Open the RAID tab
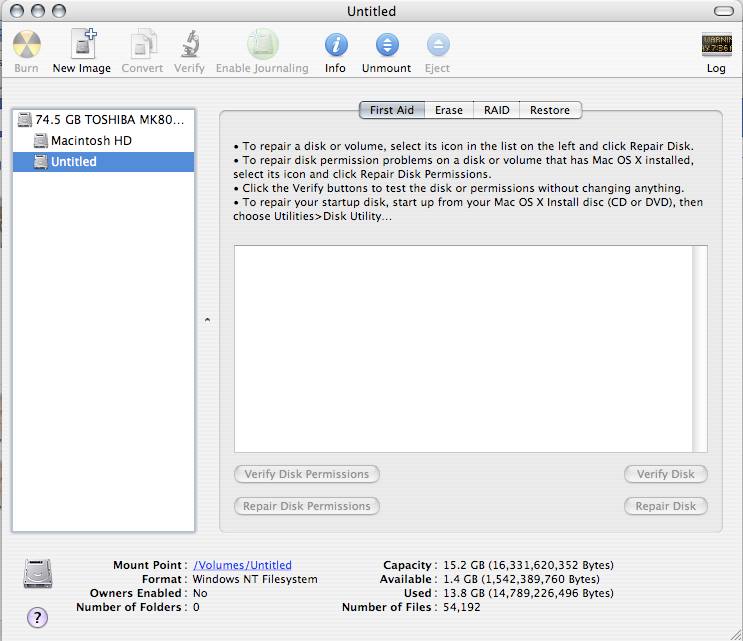The height and width of the screenshot is (641, 743). click(x=497, y=110)
